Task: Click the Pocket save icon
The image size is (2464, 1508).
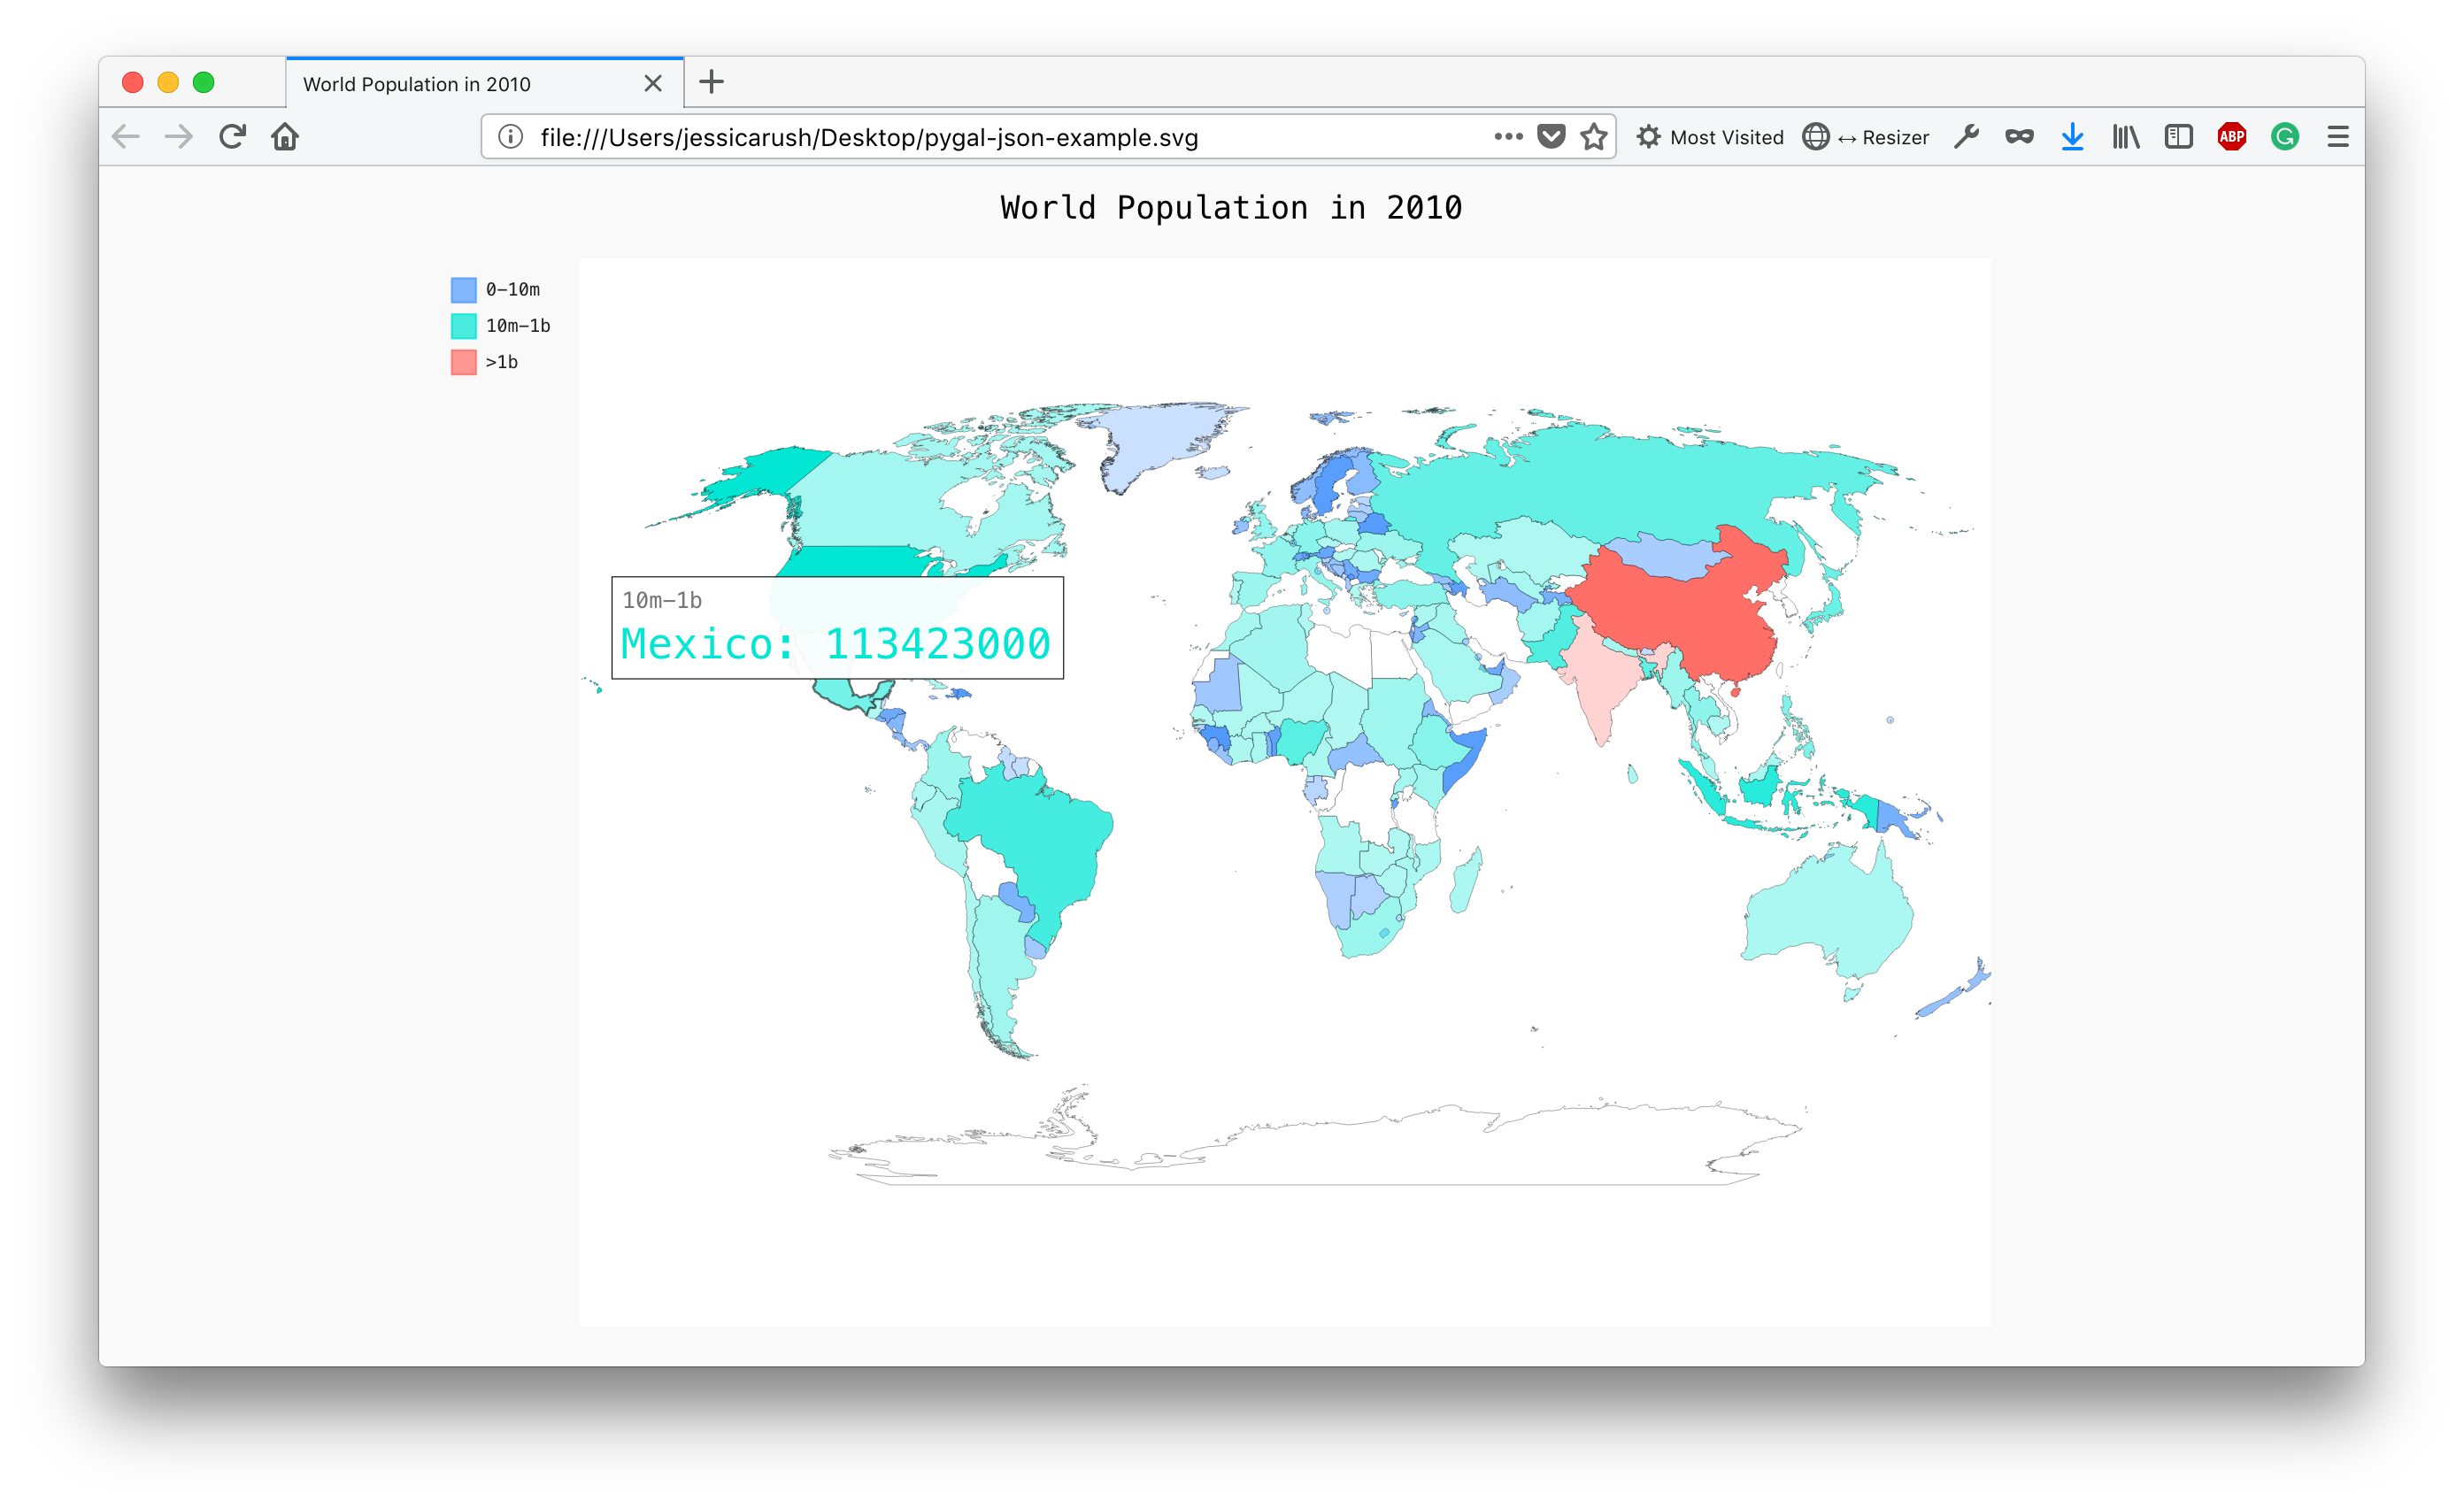Action: tap(1551, 137)
